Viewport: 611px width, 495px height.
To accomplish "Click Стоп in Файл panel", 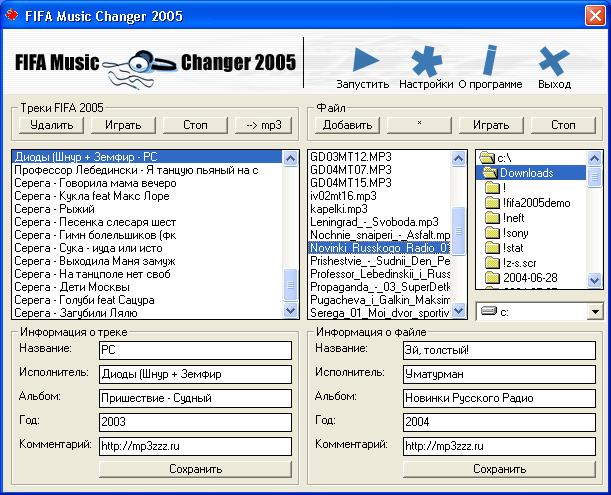I will click(x=563, y=125).
